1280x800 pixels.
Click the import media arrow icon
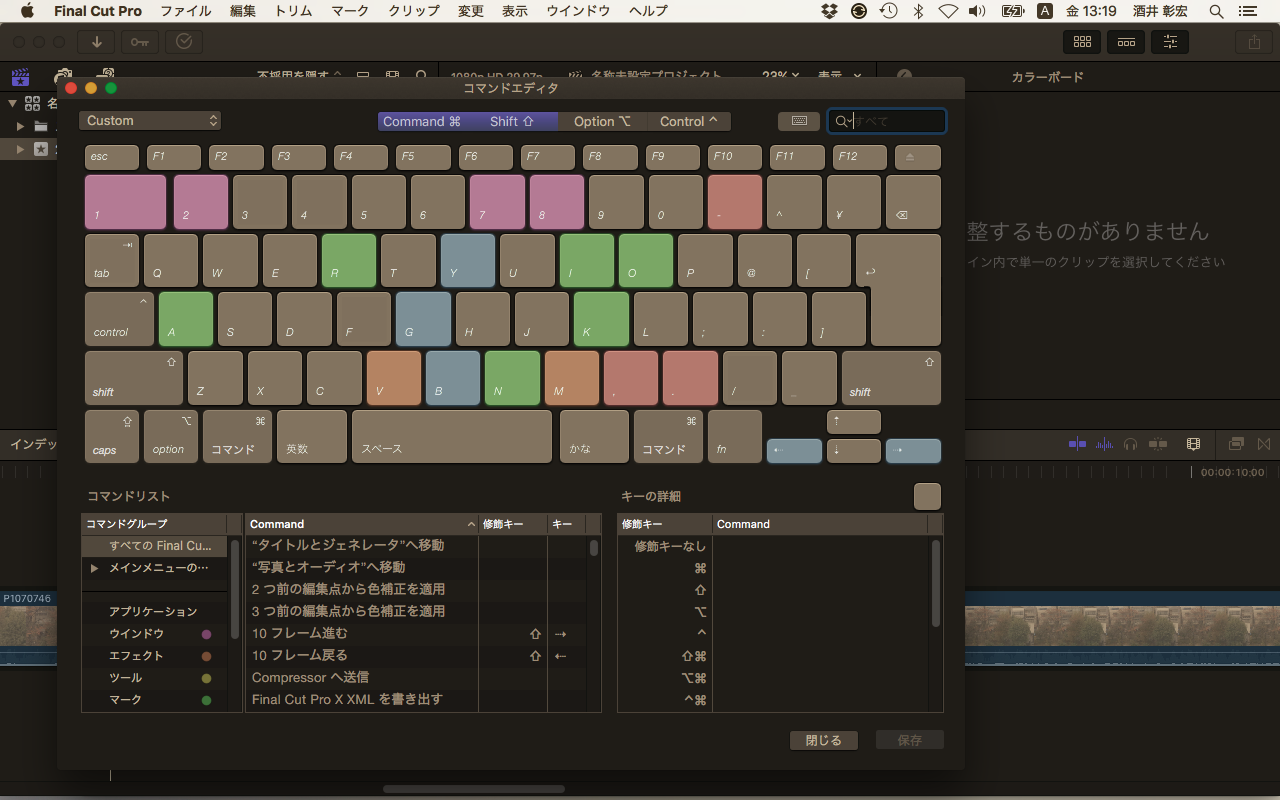[x=97, y=42]
